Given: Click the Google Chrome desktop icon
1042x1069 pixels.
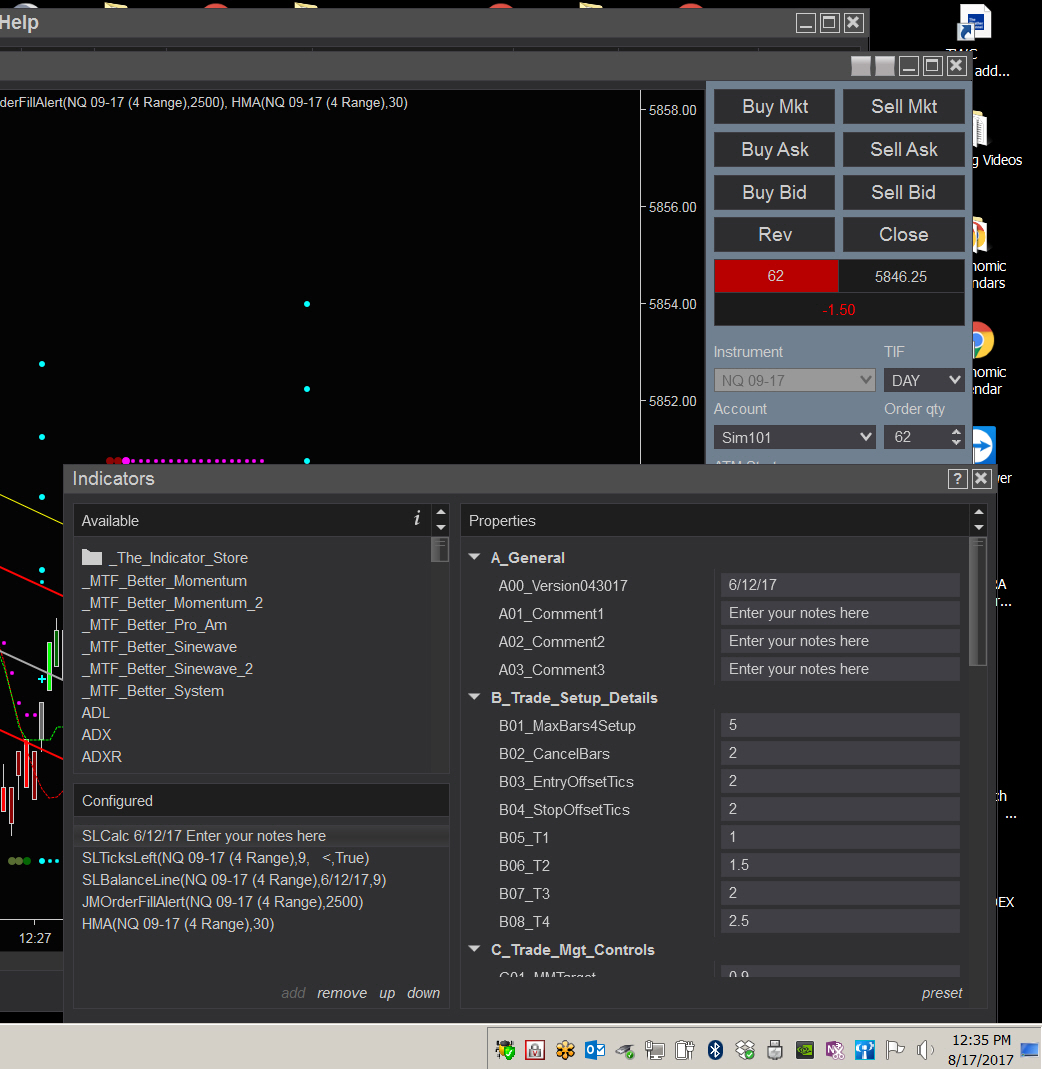Looking at the screenshot, I should (x=983, y=340).
